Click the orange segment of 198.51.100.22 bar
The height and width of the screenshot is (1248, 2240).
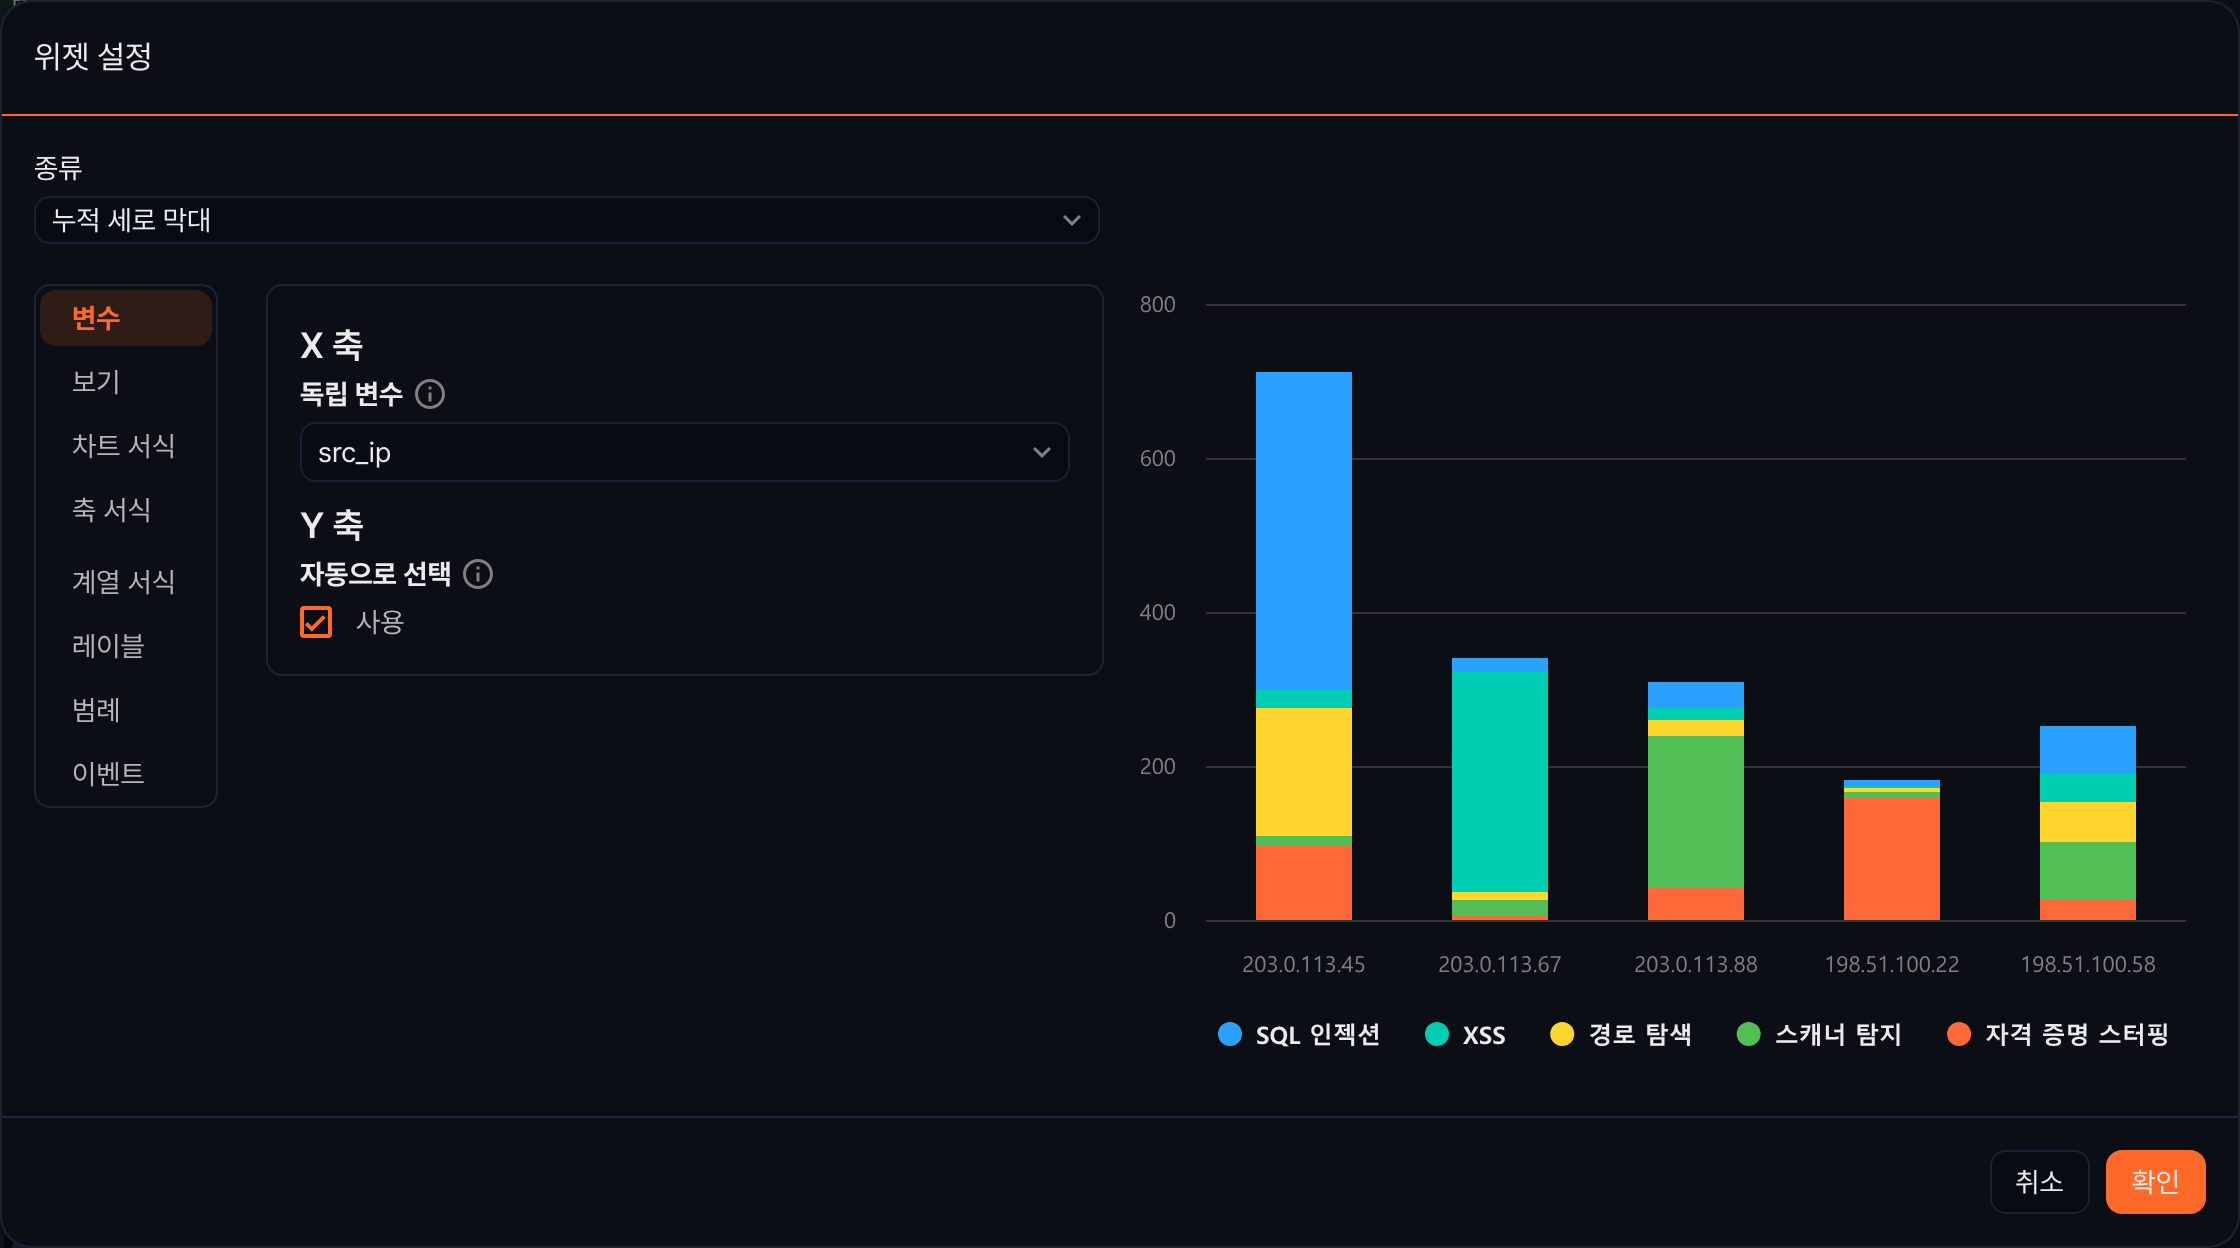[1892, 858]
